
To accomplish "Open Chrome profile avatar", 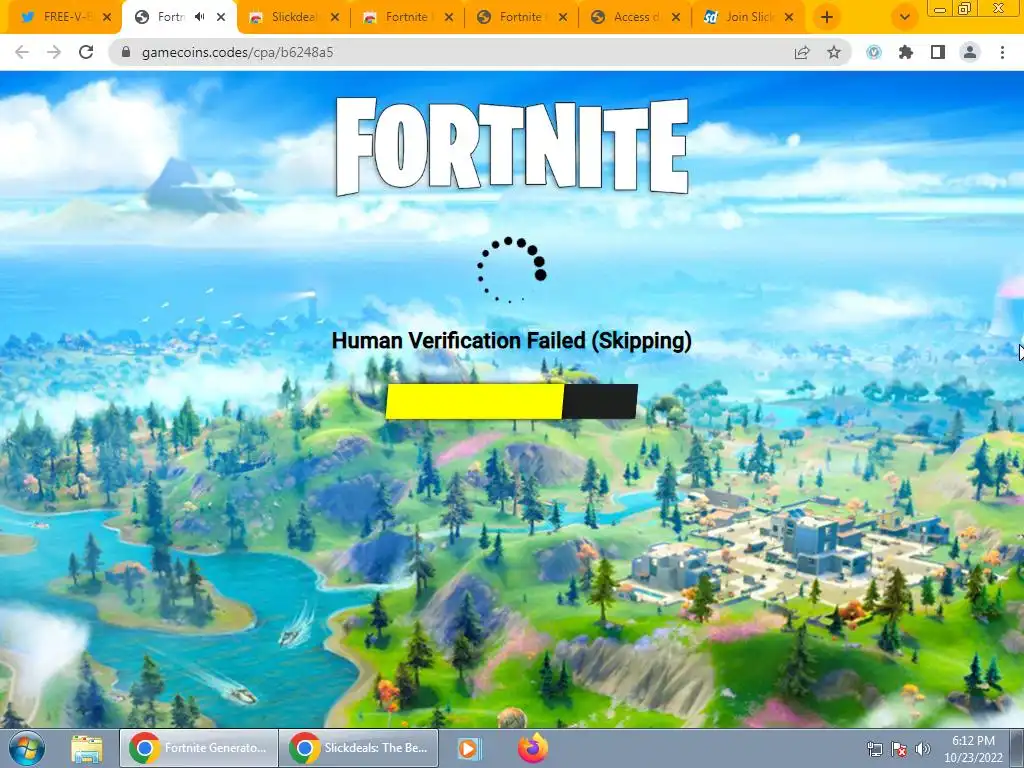I will click(970, 52).
